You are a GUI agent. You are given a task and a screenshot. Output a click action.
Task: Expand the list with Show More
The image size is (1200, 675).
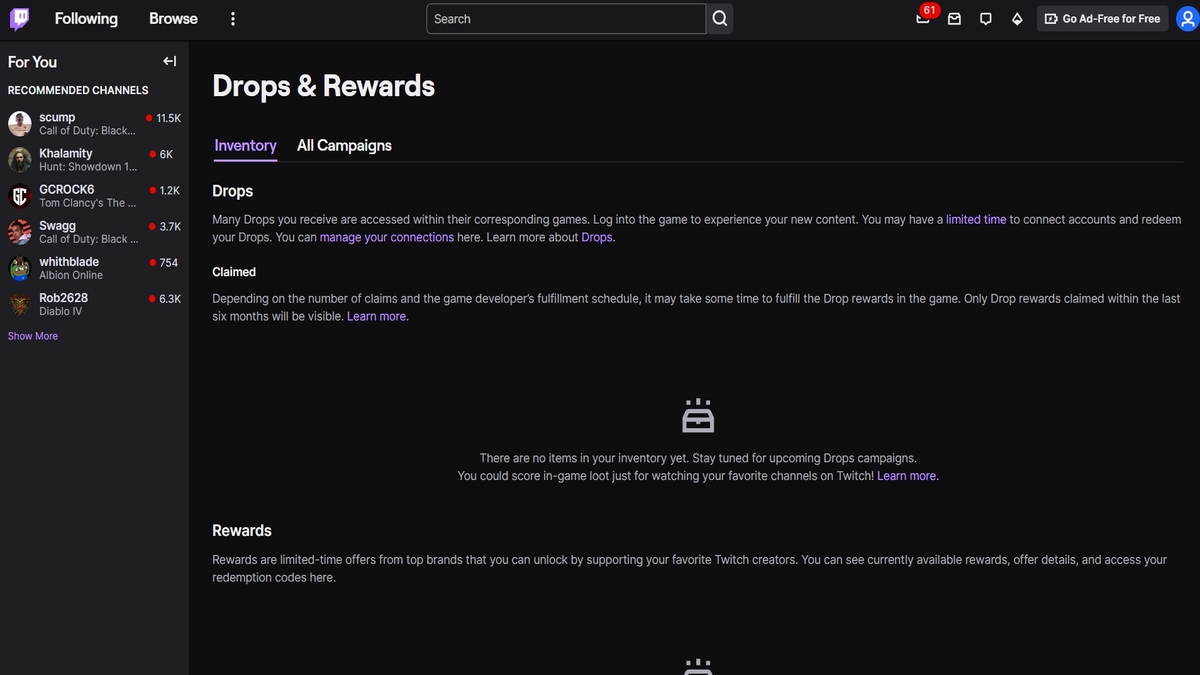coord(33,336)
